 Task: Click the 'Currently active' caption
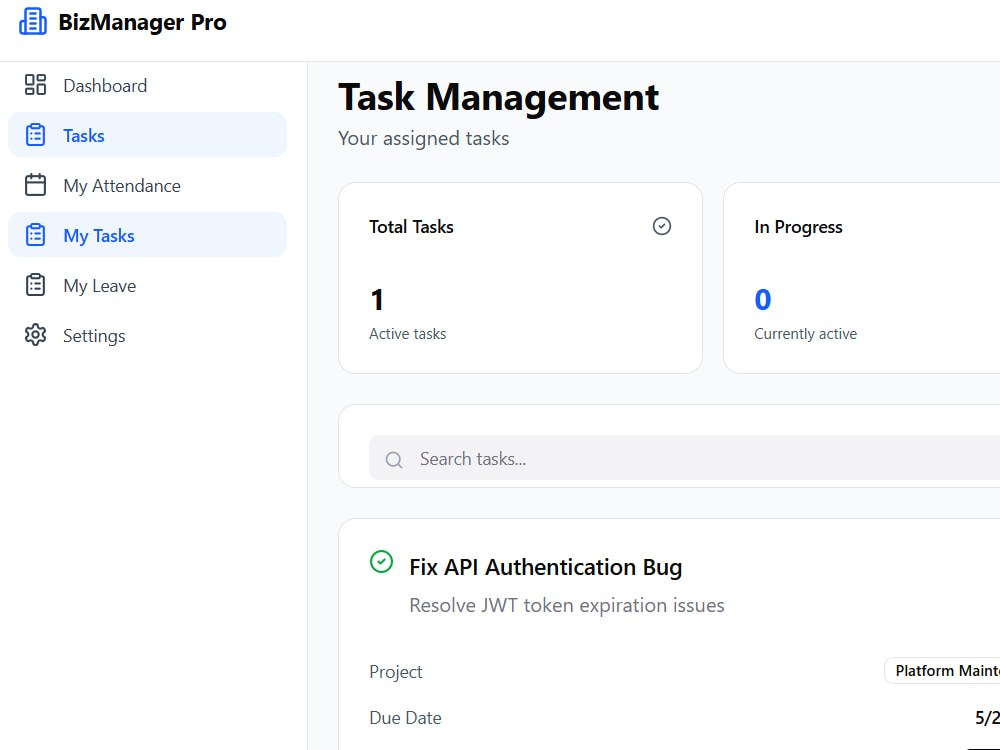point(805,334)
